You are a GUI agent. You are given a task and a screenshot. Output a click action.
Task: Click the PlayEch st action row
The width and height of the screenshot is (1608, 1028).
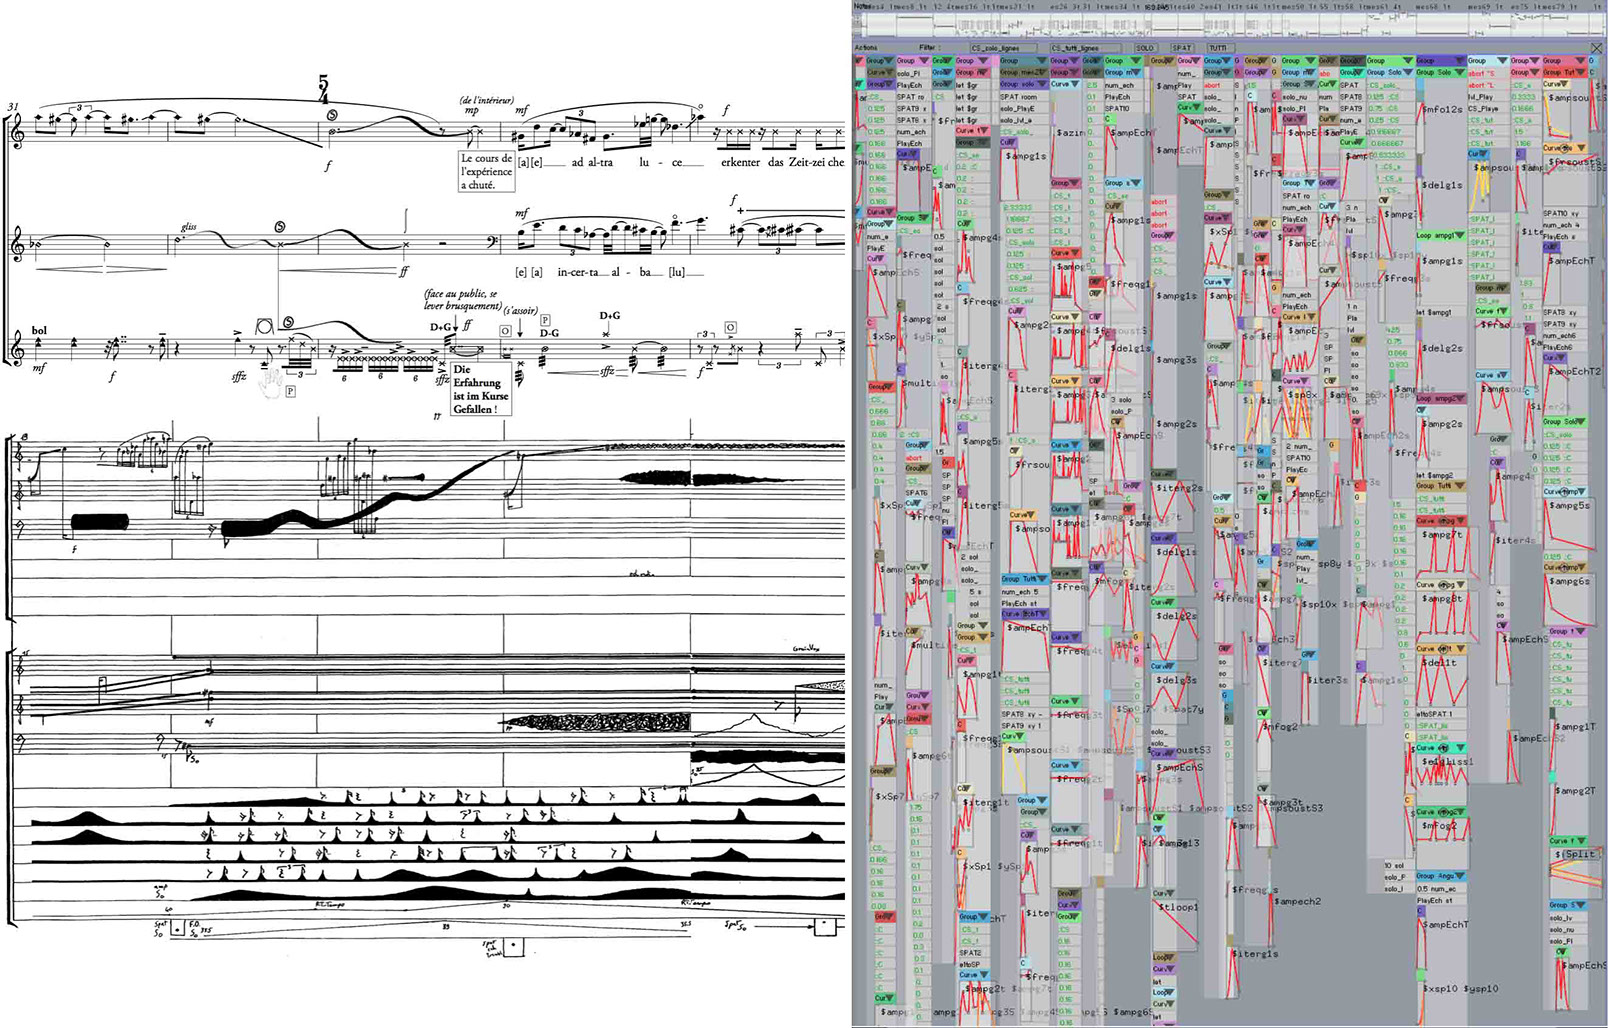(x=1441, y=900)
